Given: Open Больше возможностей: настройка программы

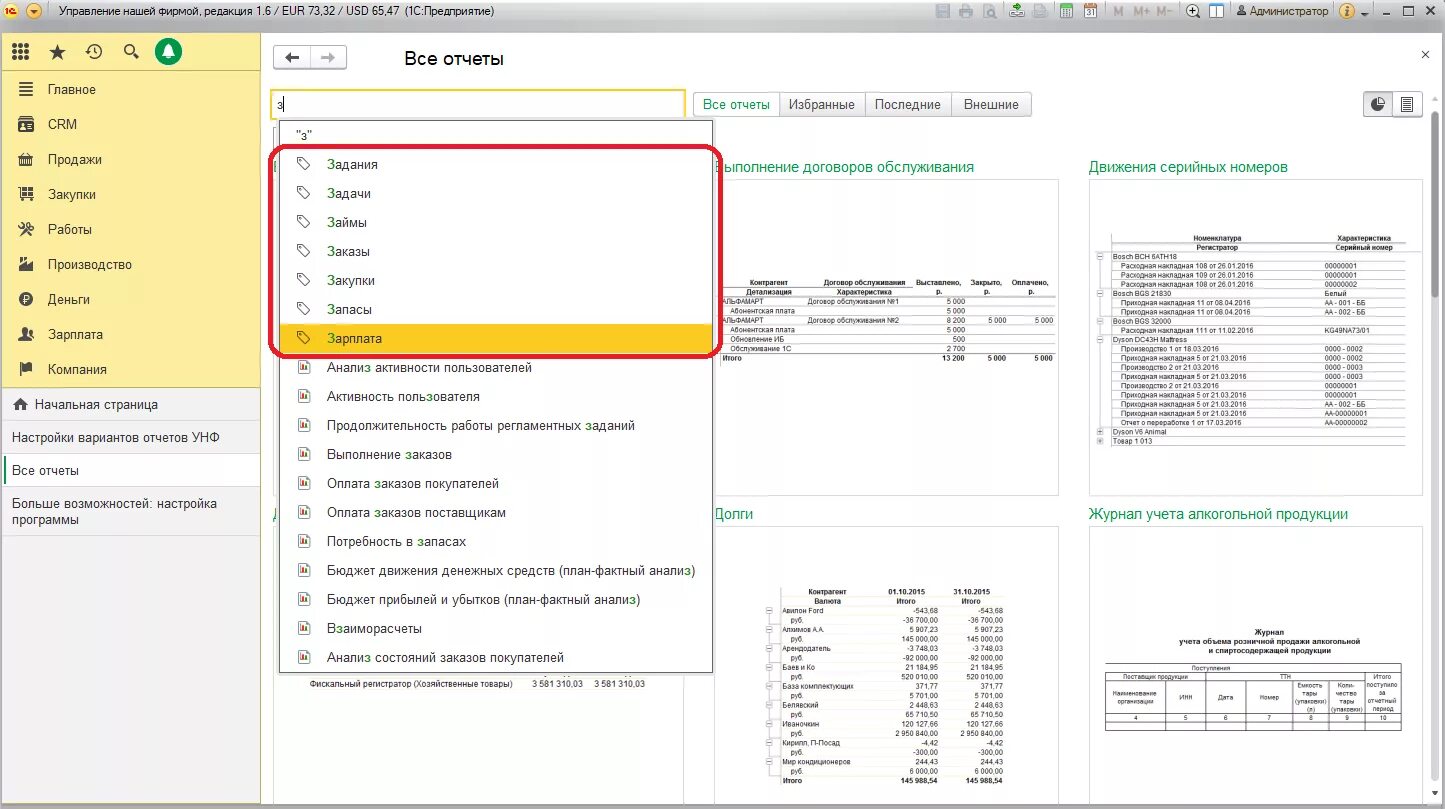Looking at the screenshot, I should click(130, 511).
